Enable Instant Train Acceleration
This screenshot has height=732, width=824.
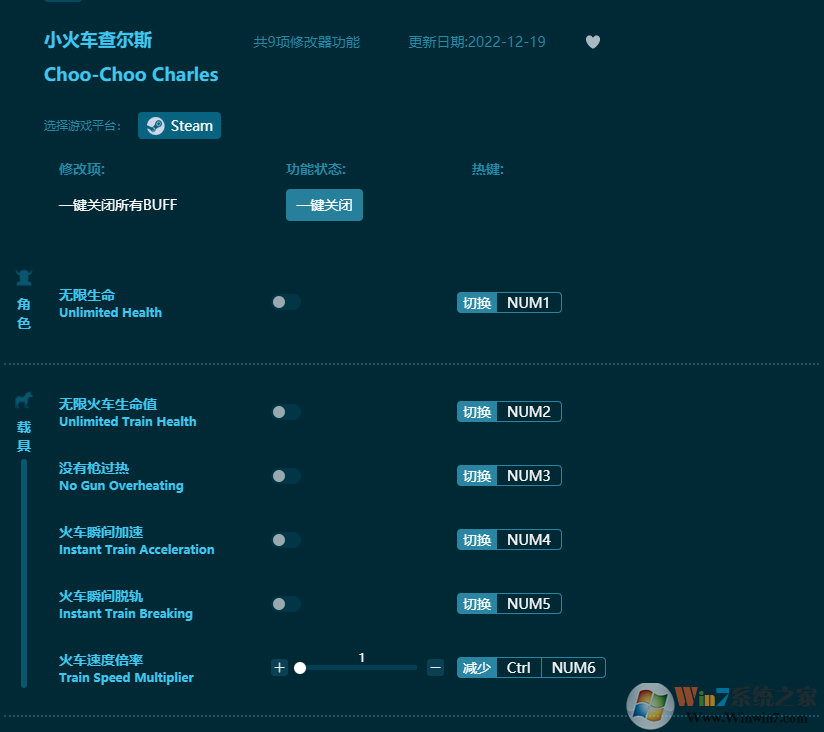(x=285, y=540)
